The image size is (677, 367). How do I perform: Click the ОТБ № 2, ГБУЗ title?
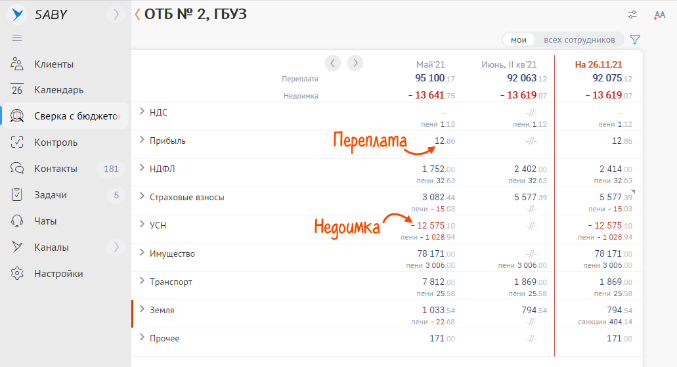(x=195, y=15)
